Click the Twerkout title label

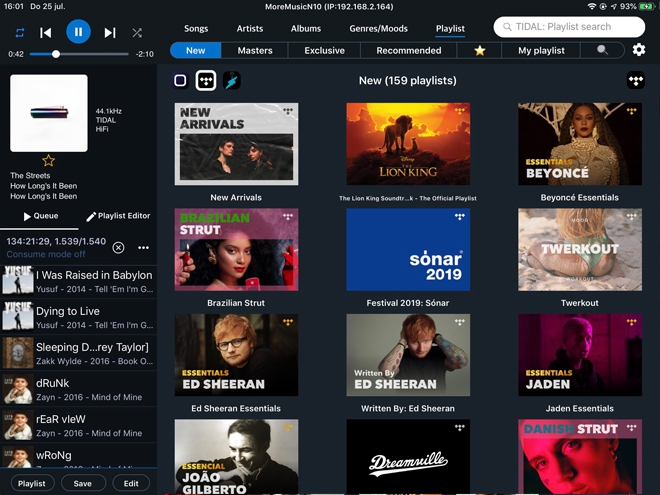click(x=580, y=303)
